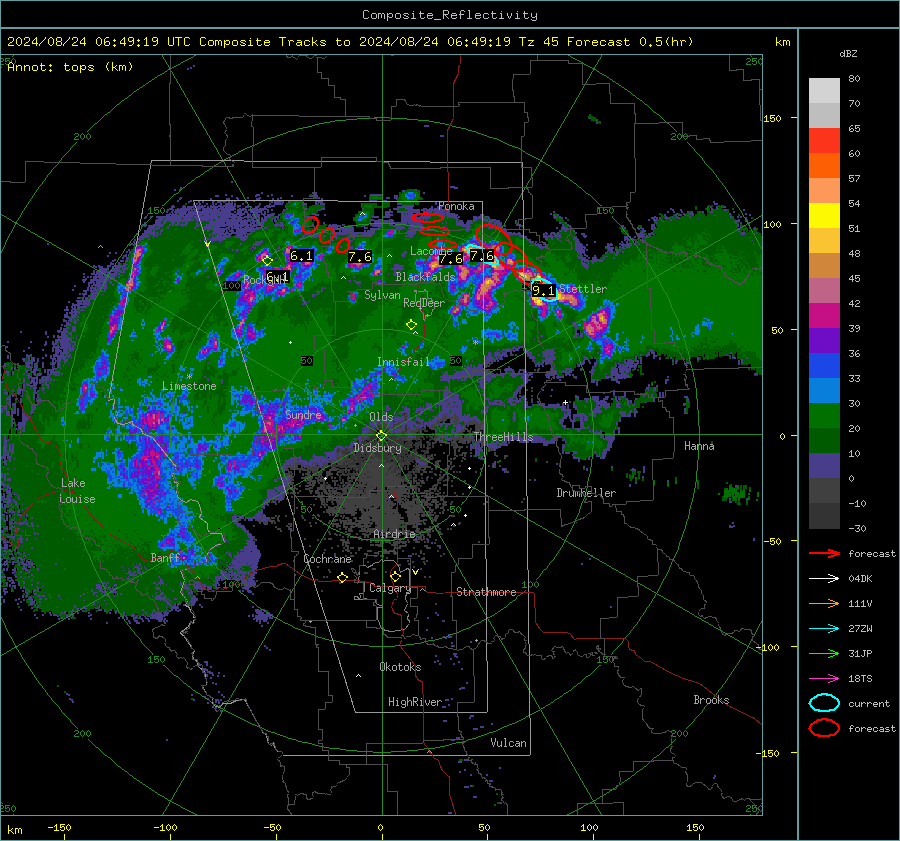Select the yellow diamond marker beside Cochrane
The height and width of the screenshot is (841, 900).
[x=343, y=578]
